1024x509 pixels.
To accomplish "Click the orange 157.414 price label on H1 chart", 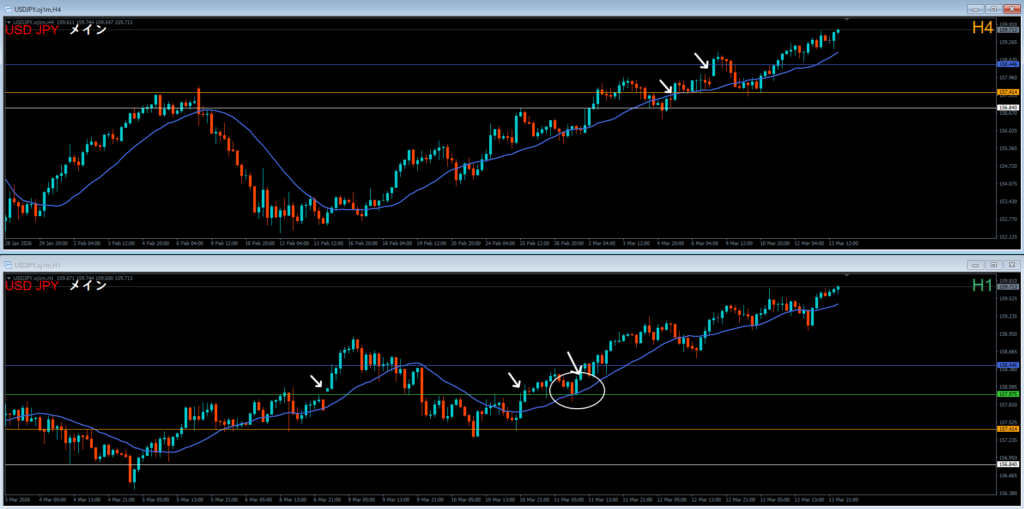I will coord(1008,430).
